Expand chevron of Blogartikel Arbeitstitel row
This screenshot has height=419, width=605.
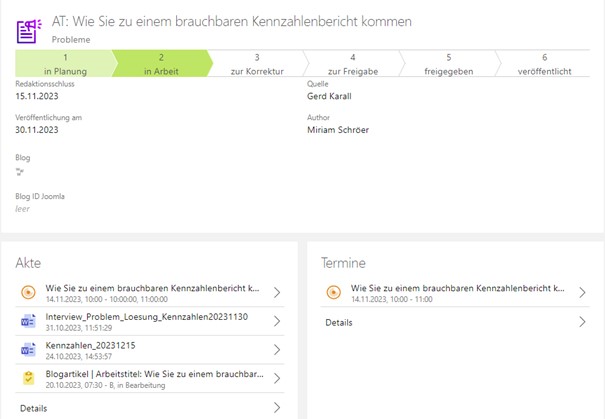[277, 378]
